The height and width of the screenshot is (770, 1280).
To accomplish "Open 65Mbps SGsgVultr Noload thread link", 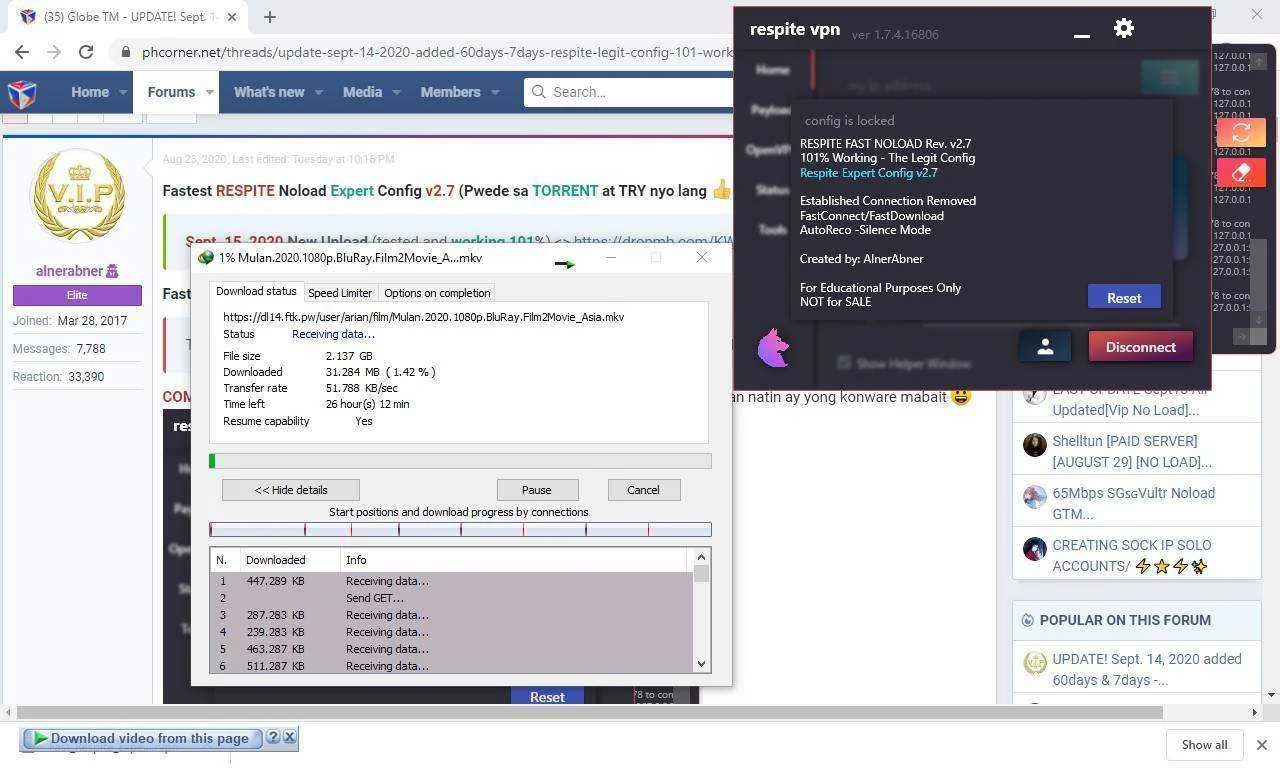I will 1133,503.
